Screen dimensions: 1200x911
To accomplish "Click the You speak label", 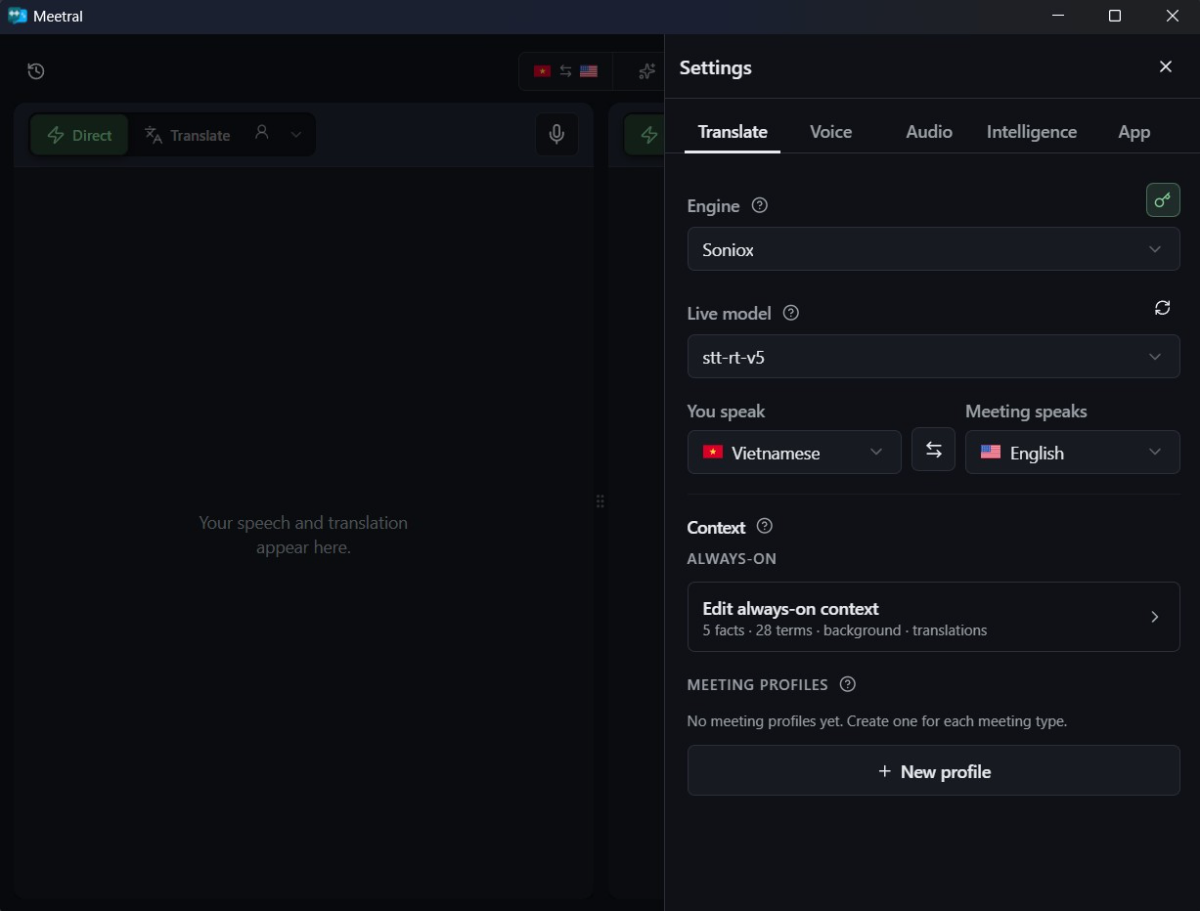I will coord(725,411).
